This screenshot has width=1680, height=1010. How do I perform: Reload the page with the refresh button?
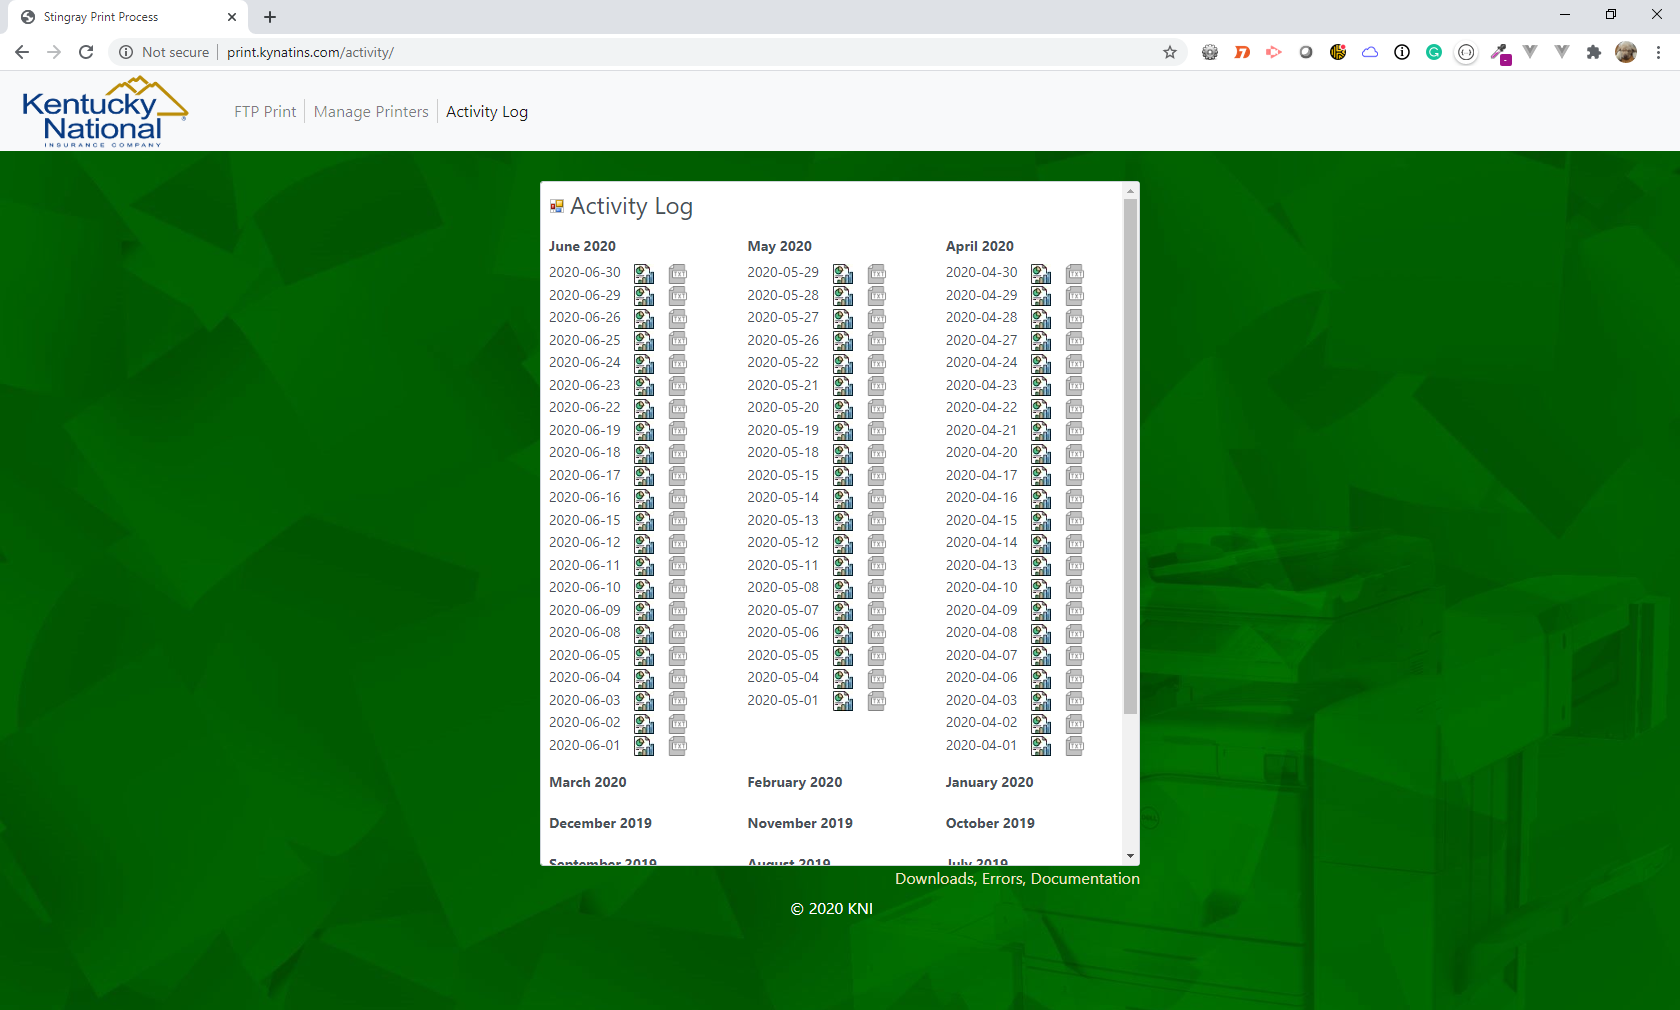coord(86,52)
